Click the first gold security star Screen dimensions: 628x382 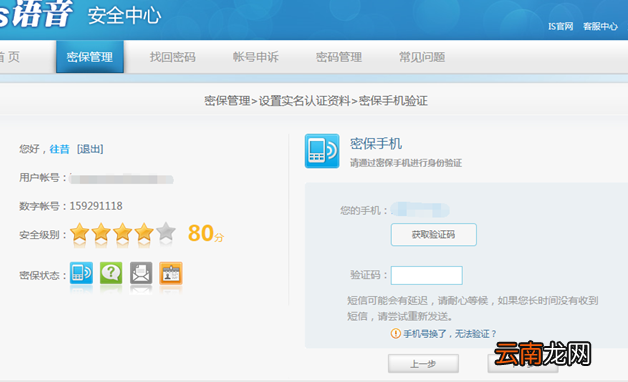[x=80, y=233]
